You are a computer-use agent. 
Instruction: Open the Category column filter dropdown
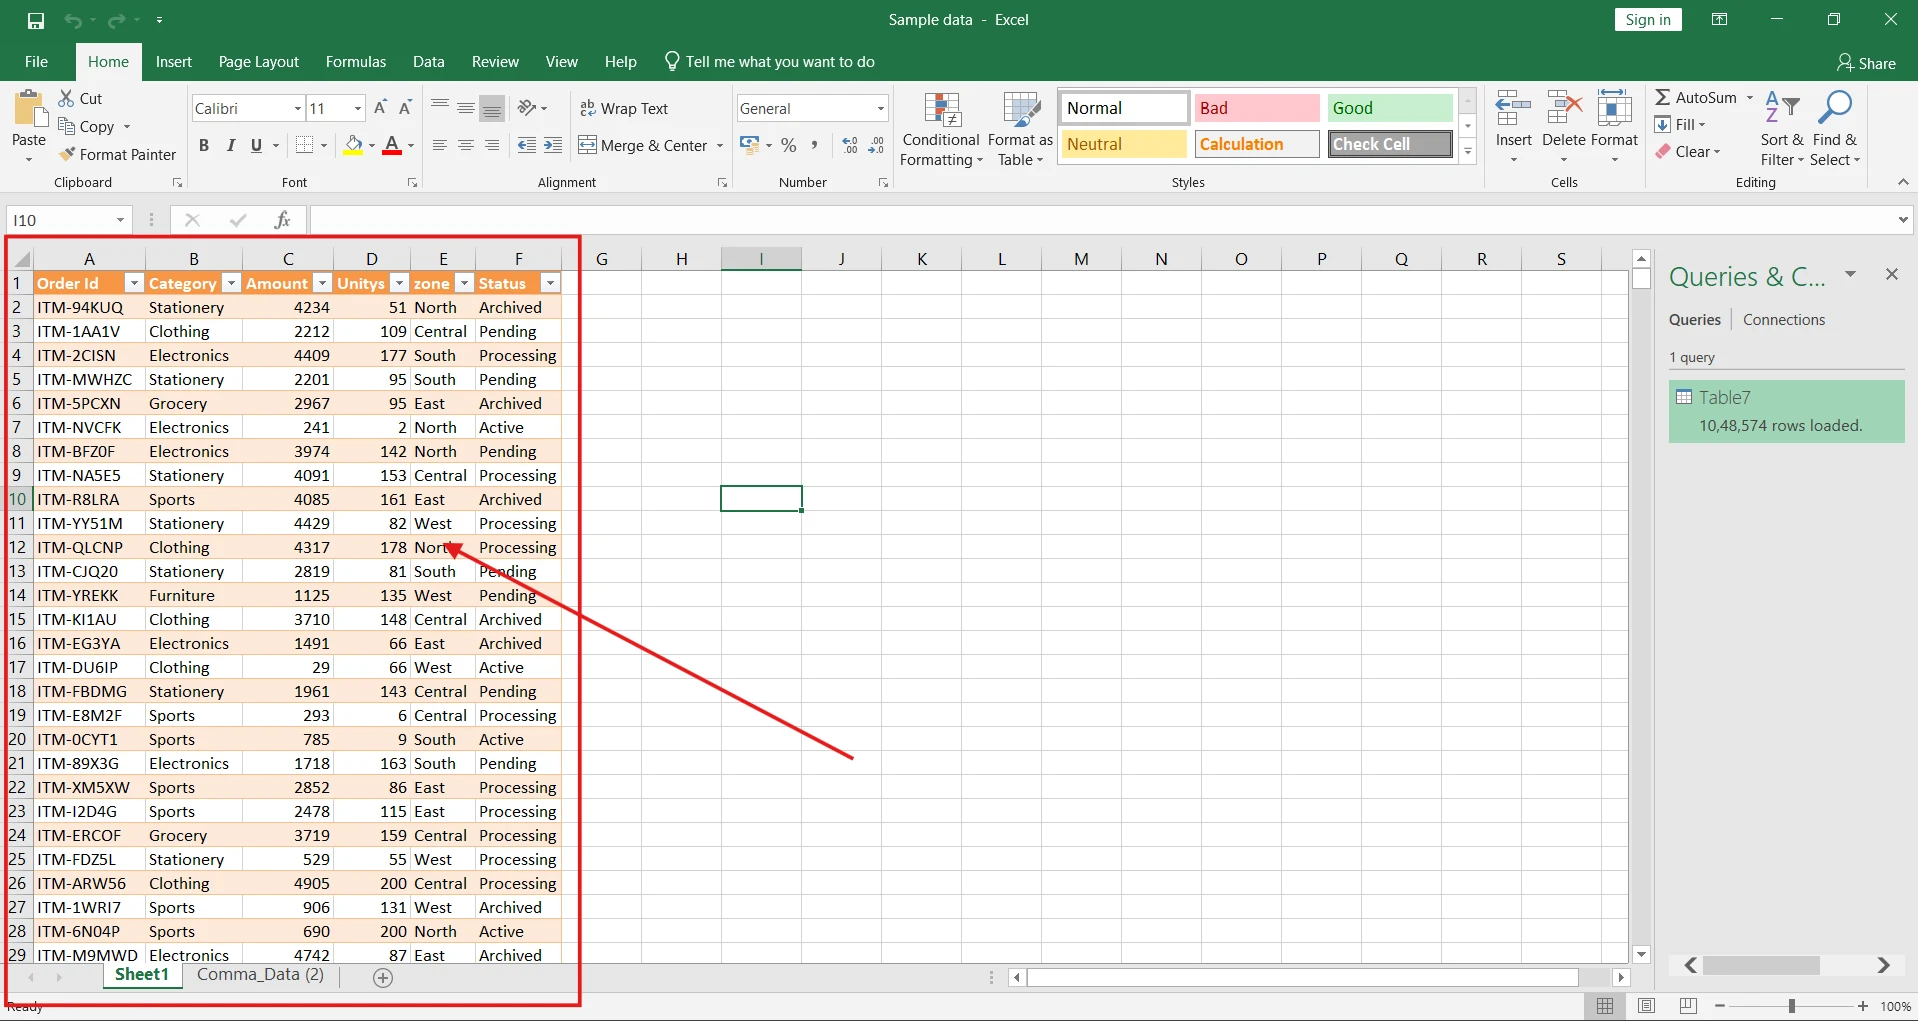point(232,283)
